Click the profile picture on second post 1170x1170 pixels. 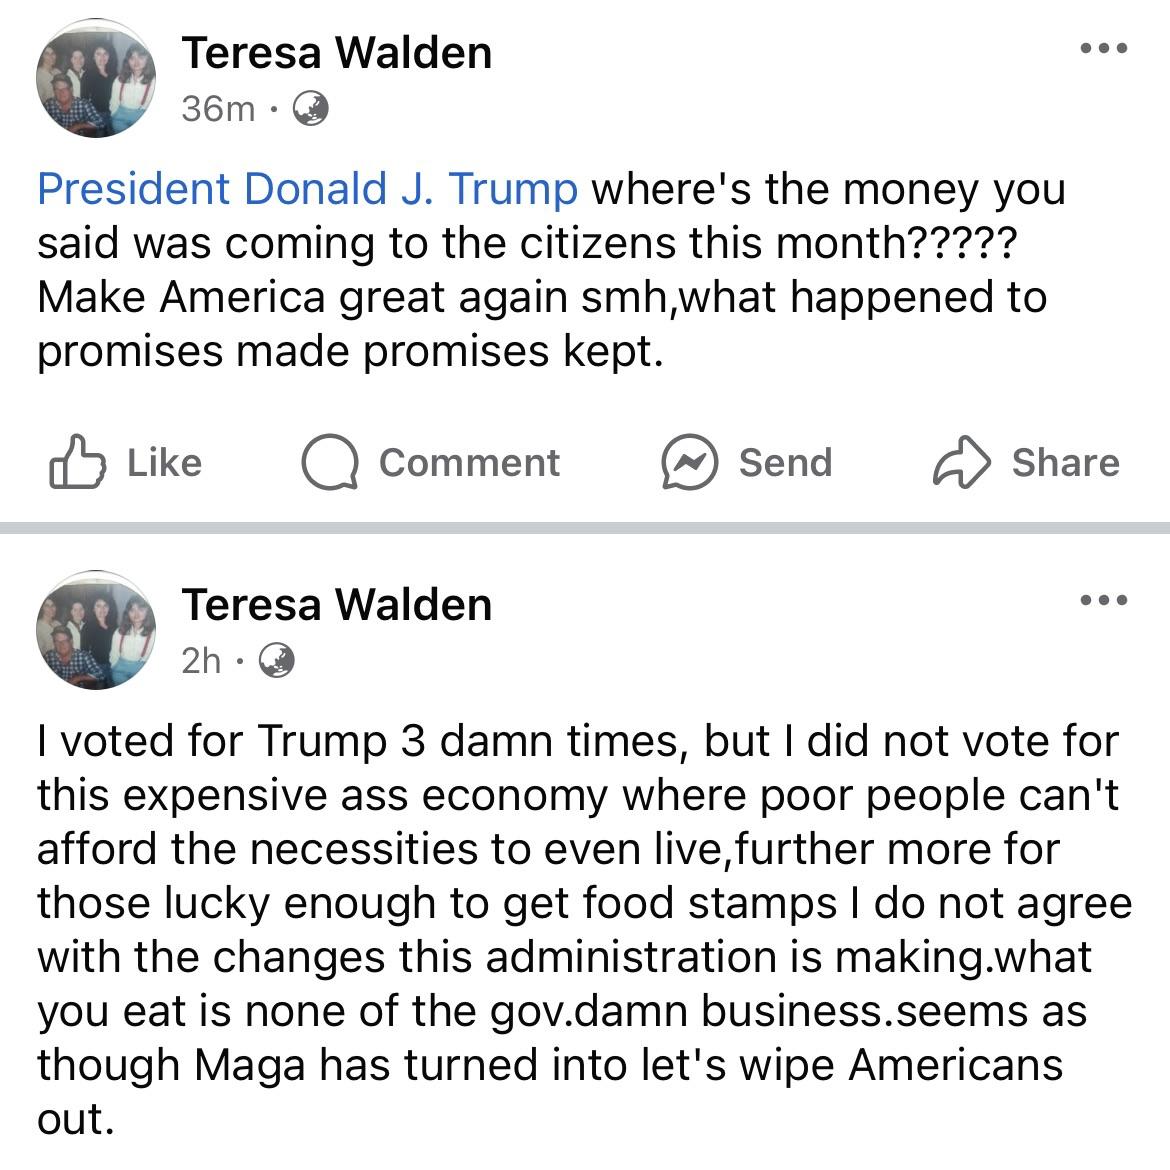96,631
